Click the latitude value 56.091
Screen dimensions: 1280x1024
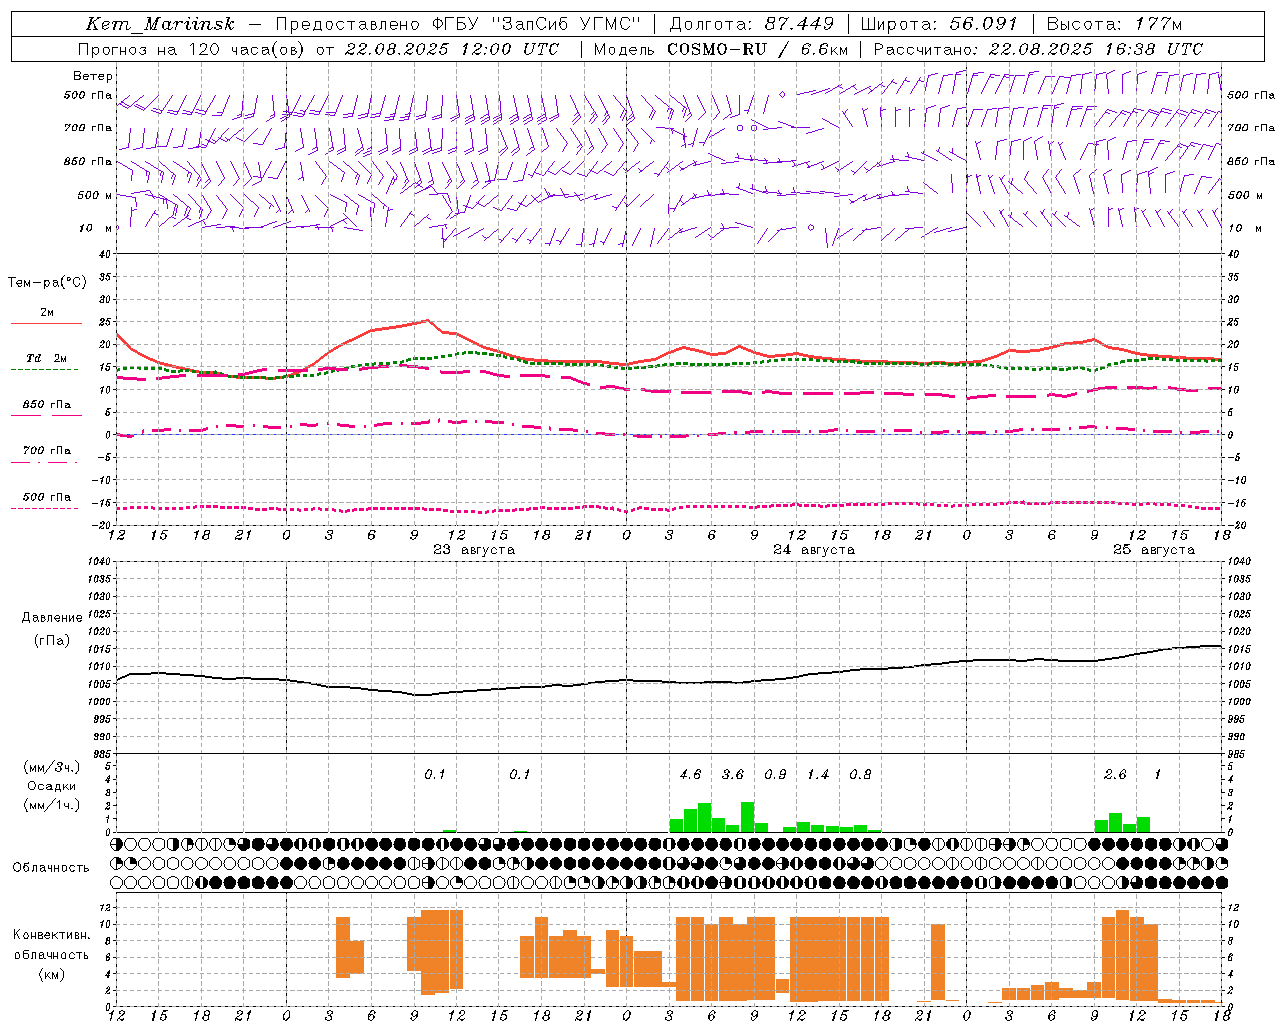click(984, 24)
